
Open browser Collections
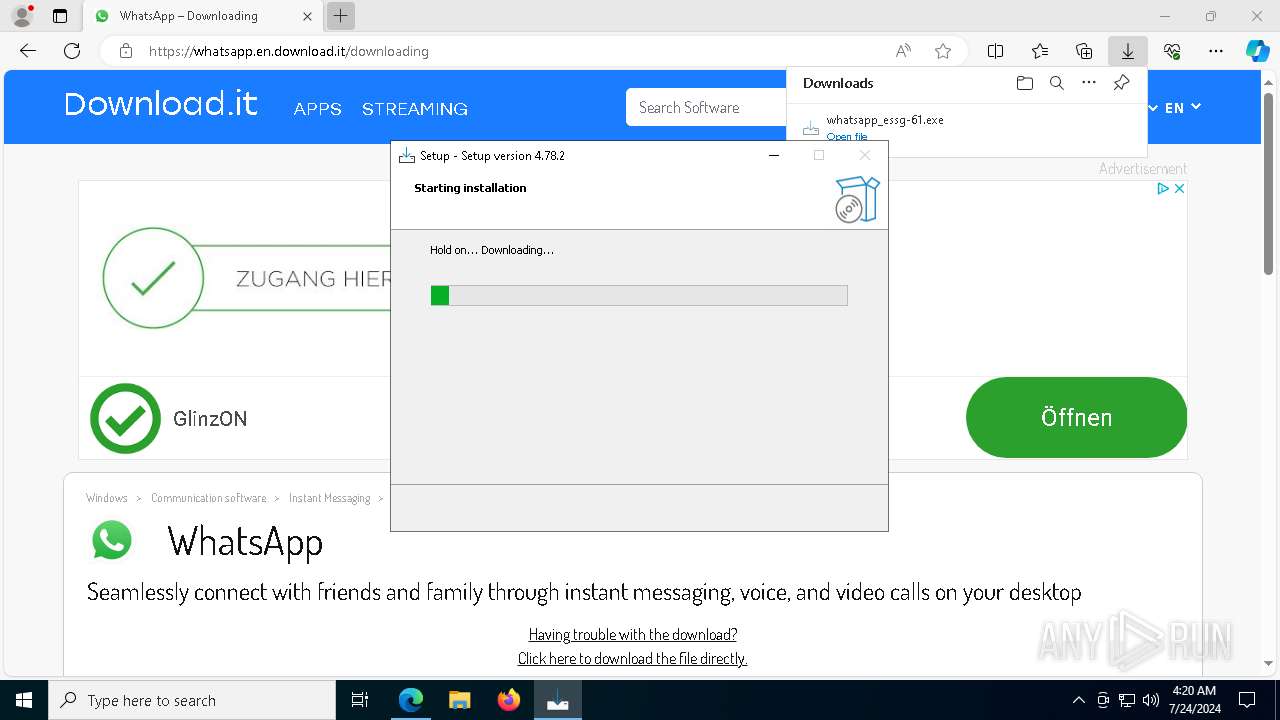pos(1084,51)
